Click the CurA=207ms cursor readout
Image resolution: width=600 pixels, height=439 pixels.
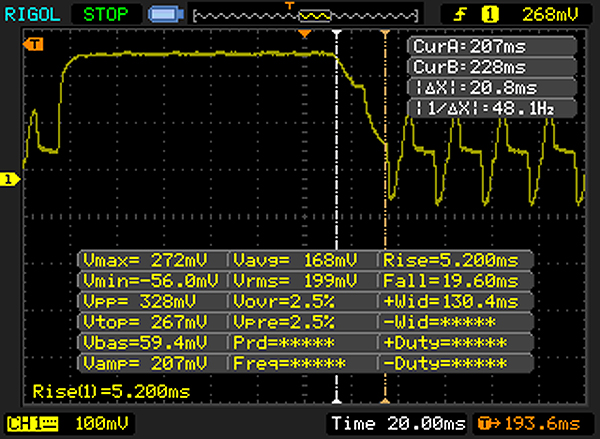pos(492,47)
